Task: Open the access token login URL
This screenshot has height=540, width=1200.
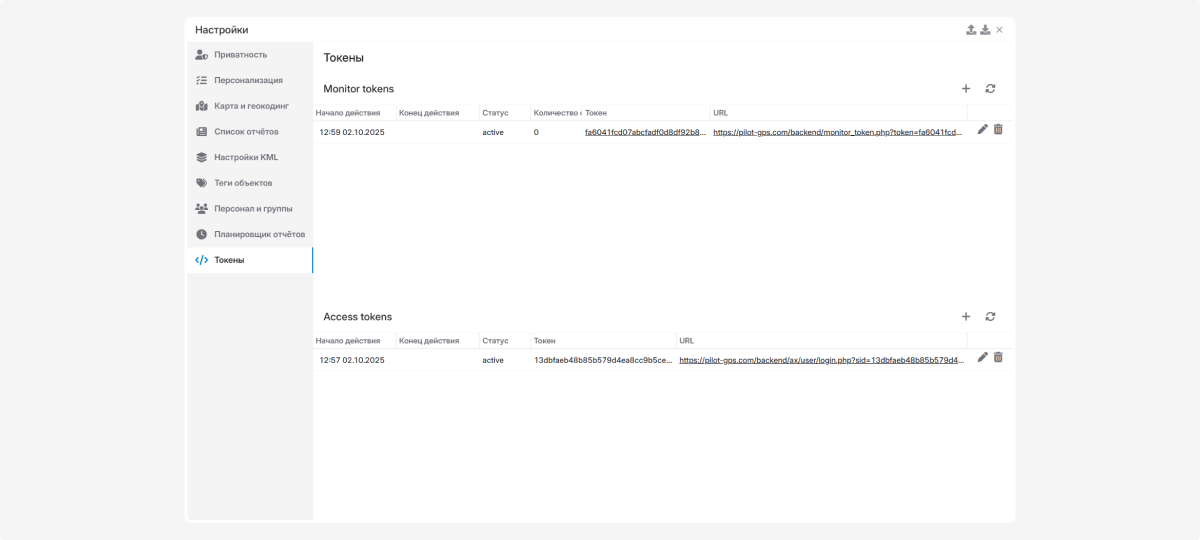Action: (x=821, y=360)
